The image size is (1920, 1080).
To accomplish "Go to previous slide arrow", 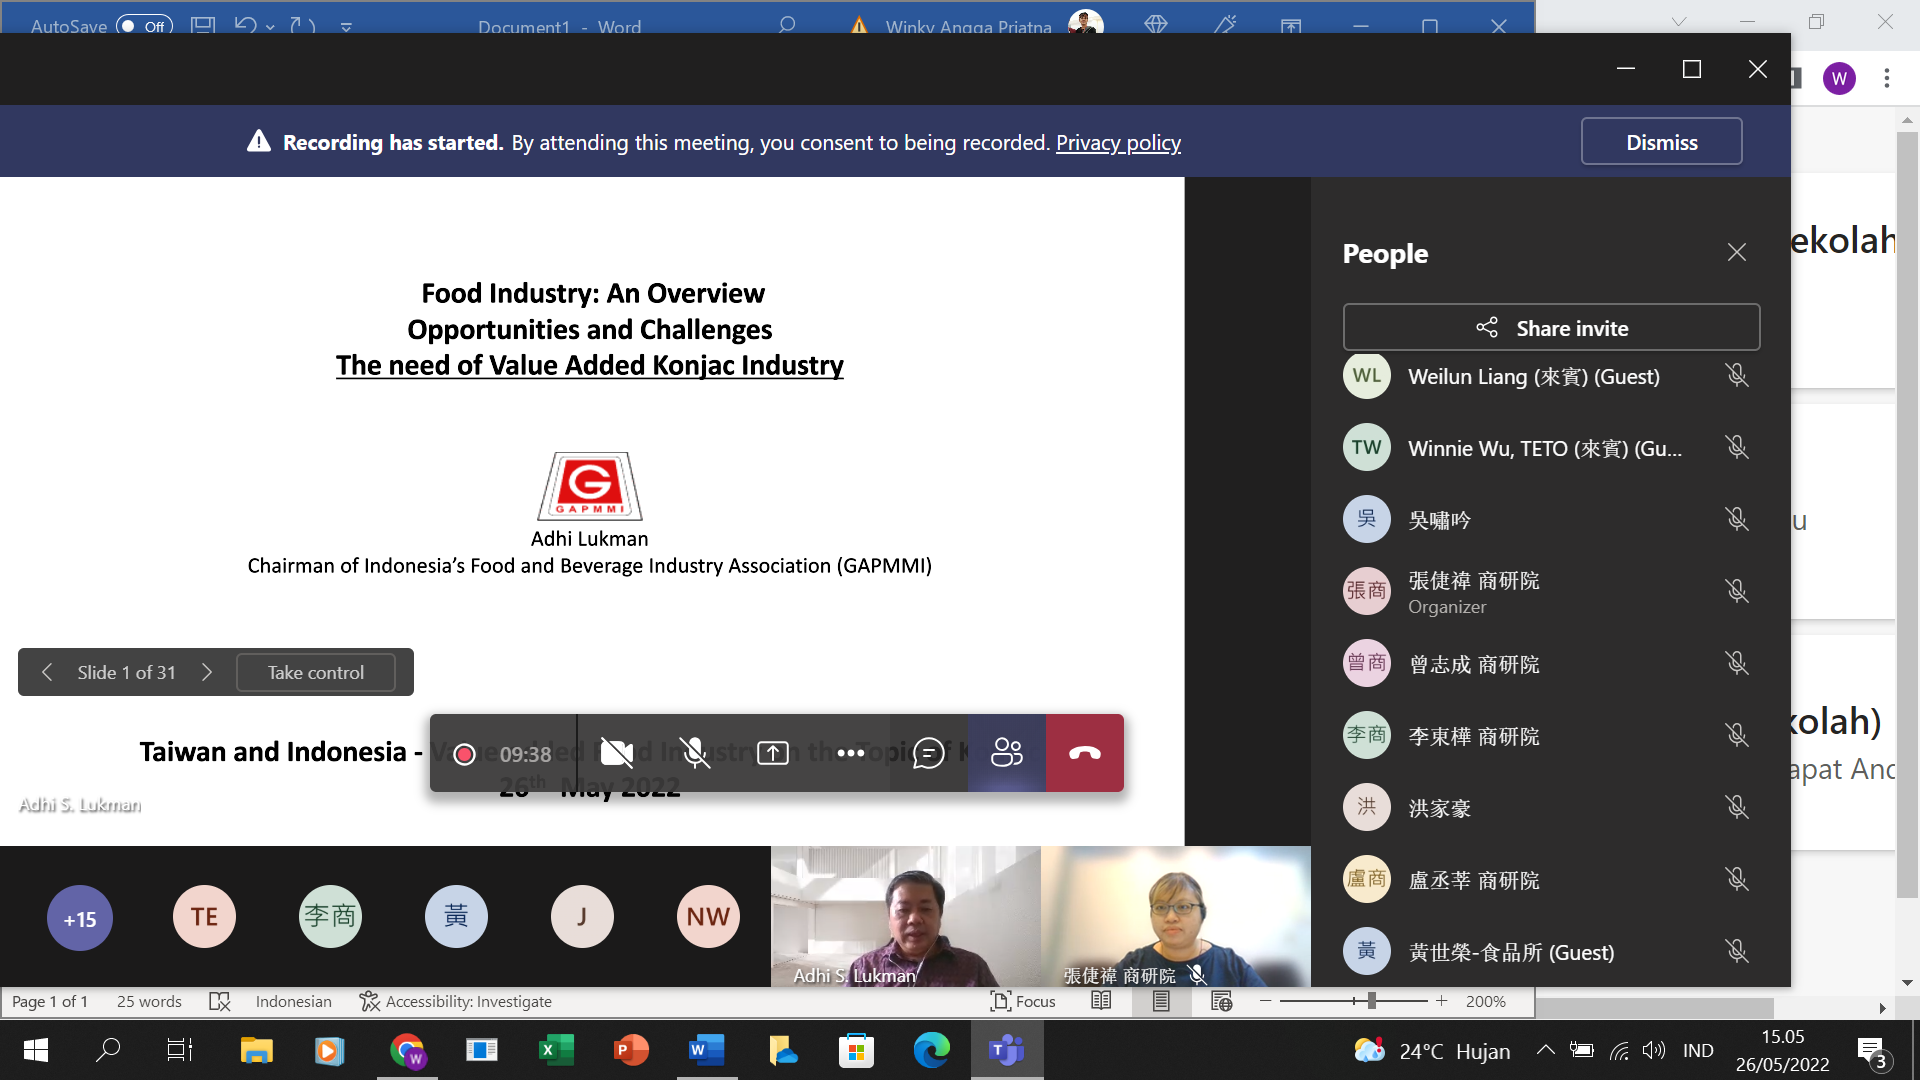I will click(47, 672).
